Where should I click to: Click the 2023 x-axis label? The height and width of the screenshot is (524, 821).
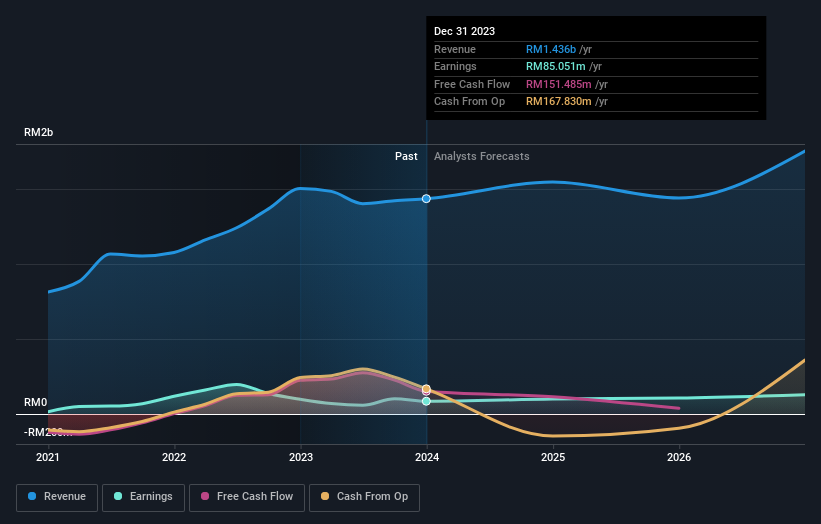coord(301,457)
